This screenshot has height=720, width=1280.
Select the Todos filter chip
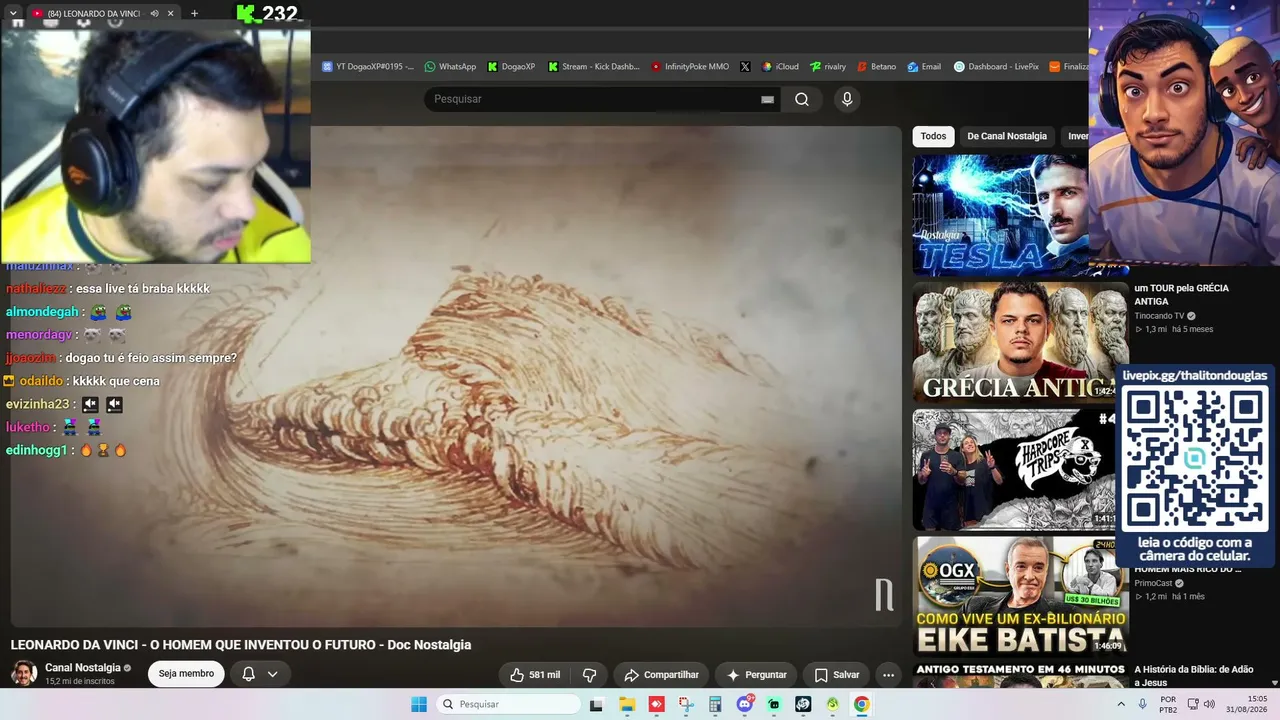[933, 136]
